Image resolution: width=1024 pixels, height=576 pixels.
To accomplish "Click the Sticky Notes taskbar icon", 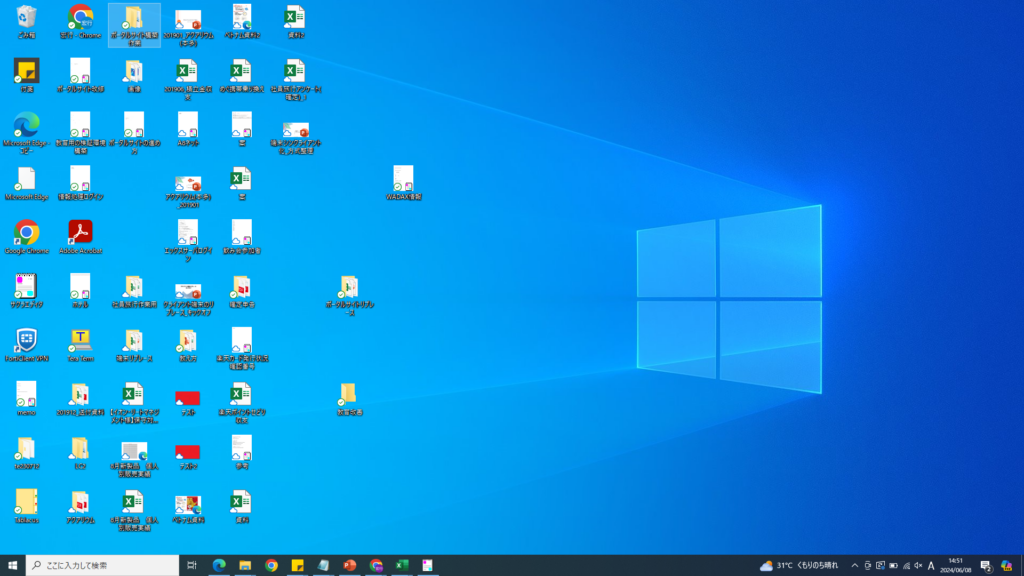I will [297, 565].
